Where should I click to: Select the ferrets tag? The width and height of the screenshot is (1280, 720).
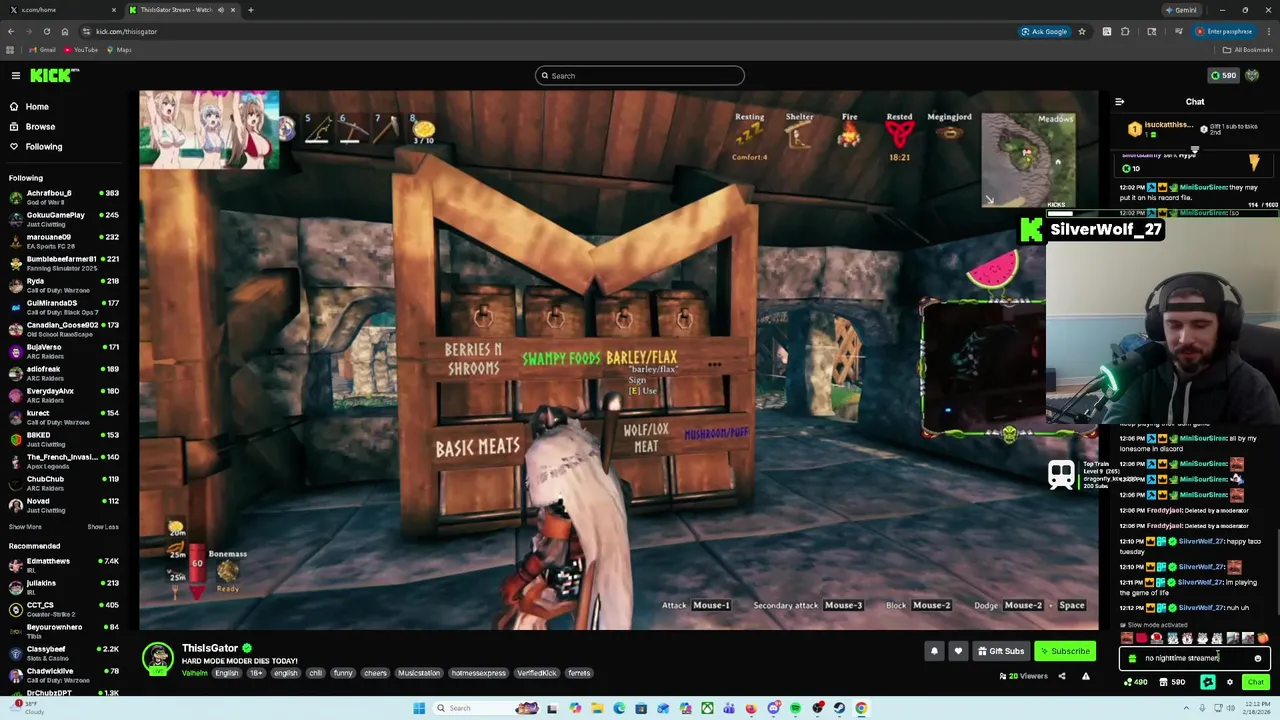tap(579, 673)
